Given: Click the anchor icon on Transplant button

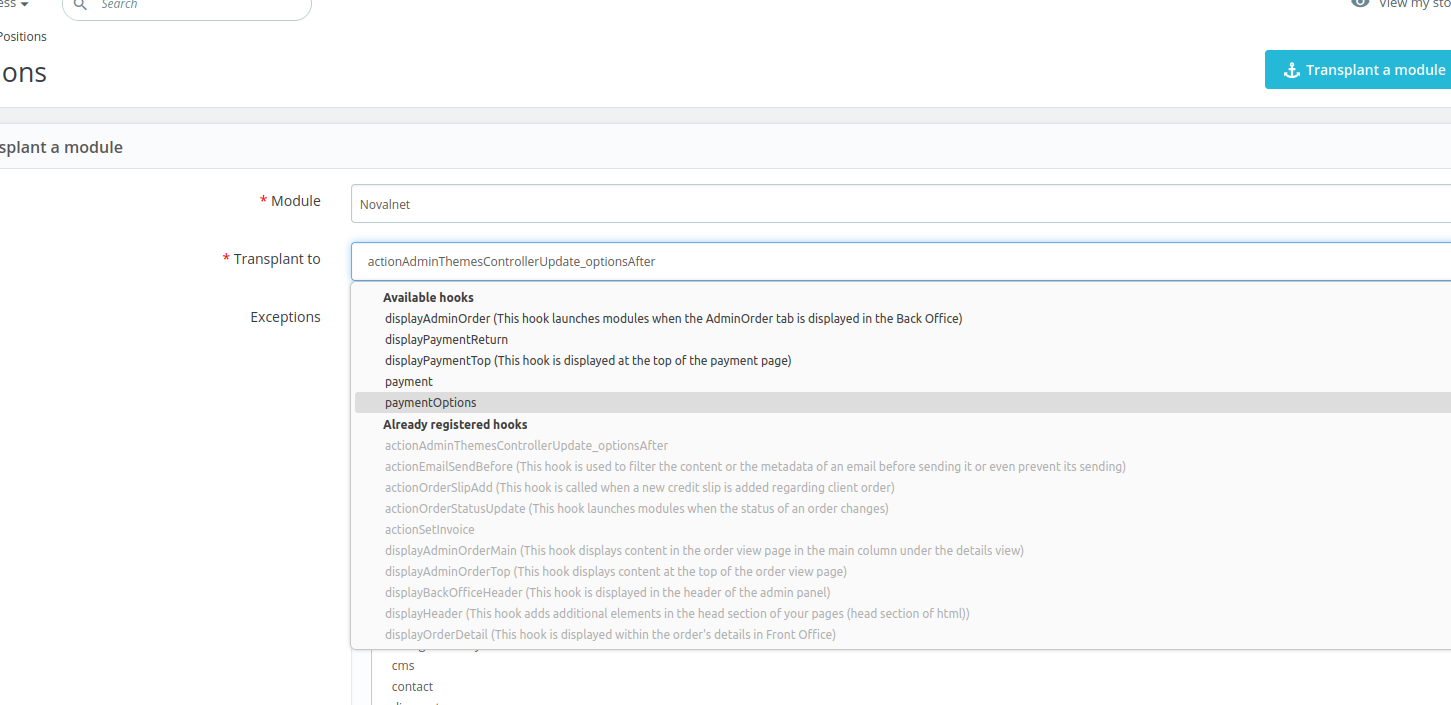Looking at the screenshot, I should 1291,70.
